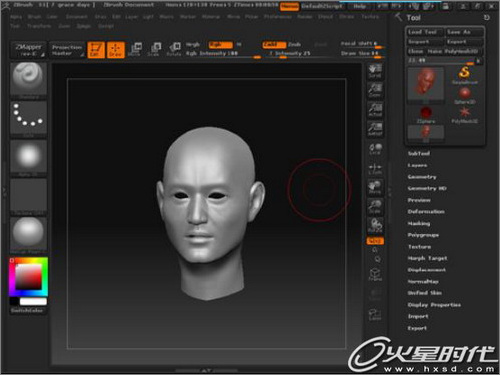500x375 pixels.
Task: Click the Frame icon on right shelf
Action: click(x=375, y=274)
